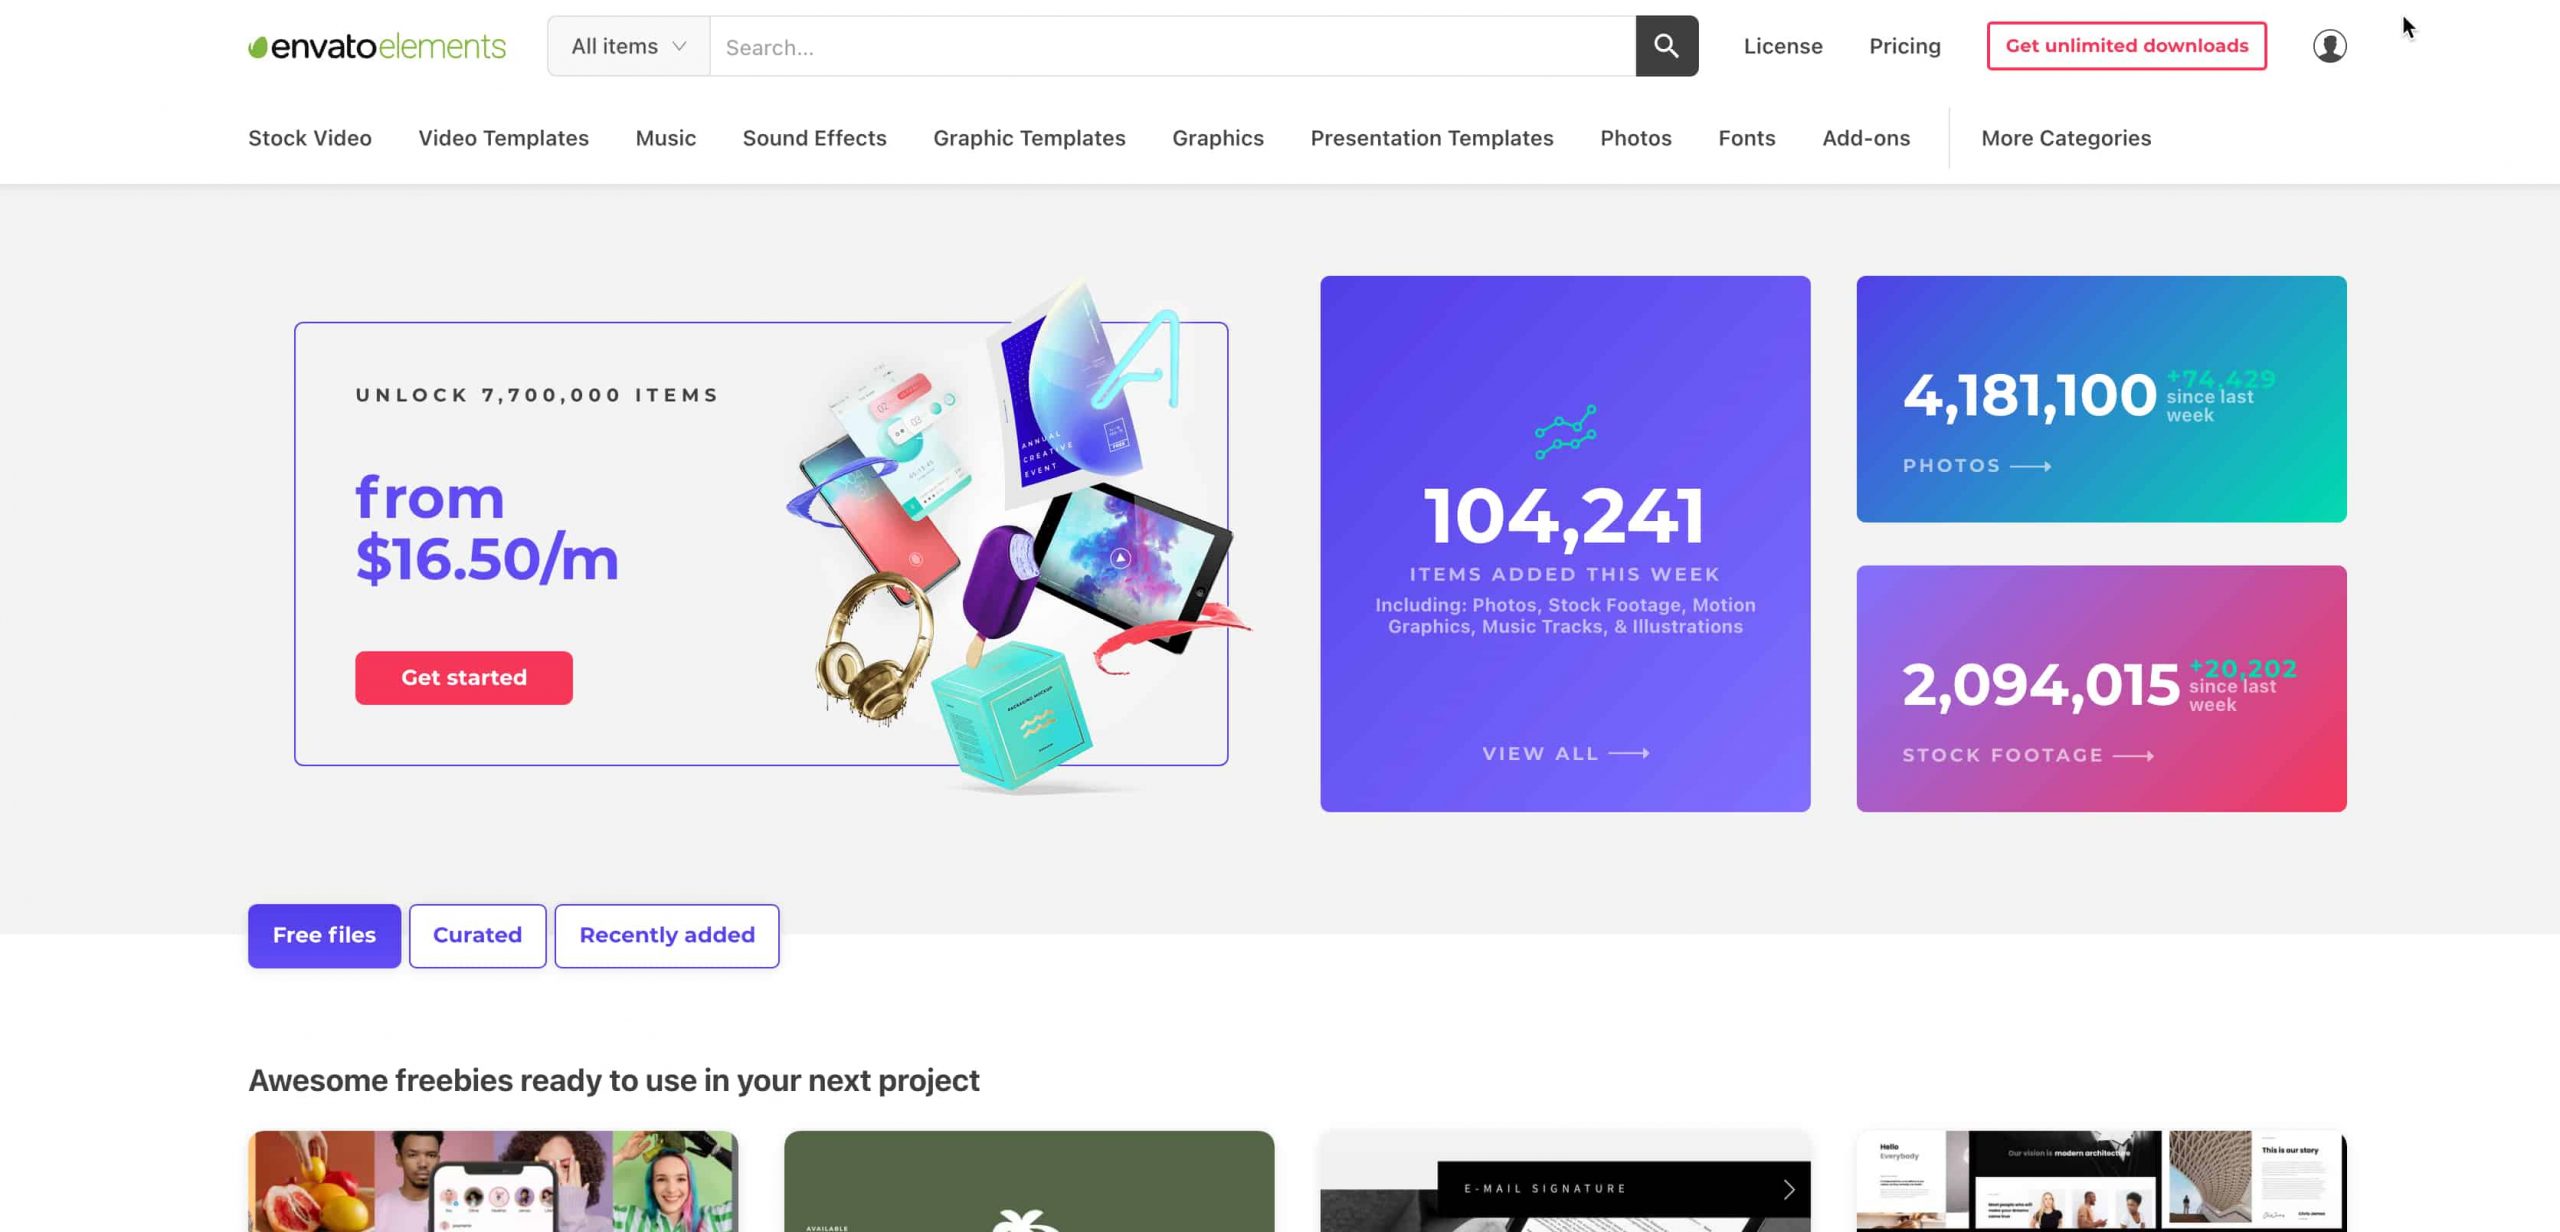Click Get unlimited downloads button
This screenshot has width=2560, height=1232.
[x=2126, y=46]
